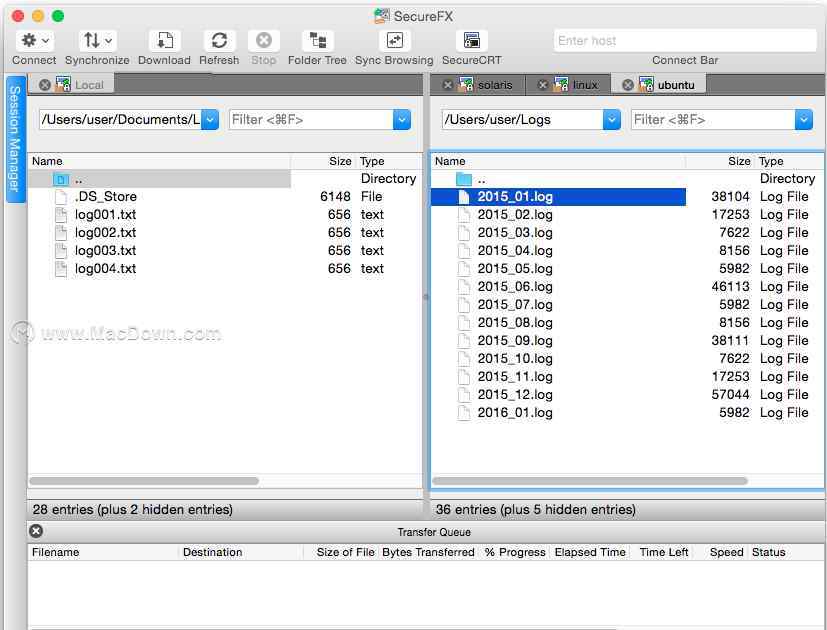The image size is (827, 630).
Task: Refresh the file listing
Action: click(219, 41)
